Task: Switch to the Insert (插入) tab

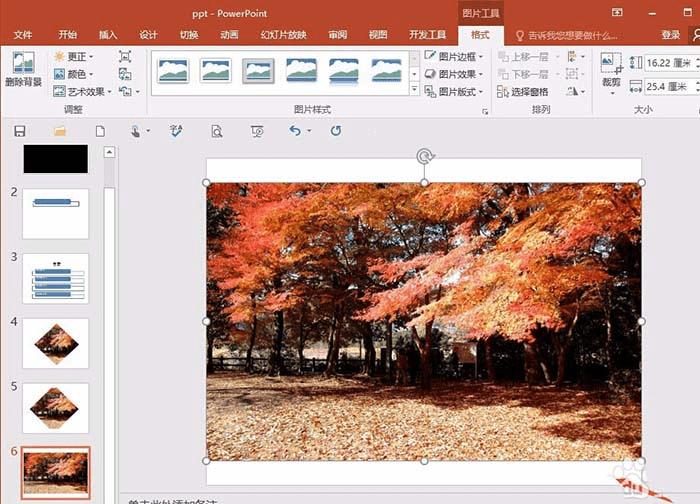Action: tap(108, 35)
